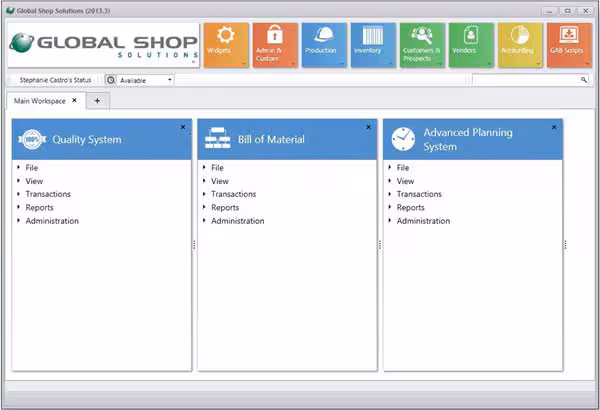
Task: Open the Customers & Prospects tile
Action: click(x=422, y=45)
